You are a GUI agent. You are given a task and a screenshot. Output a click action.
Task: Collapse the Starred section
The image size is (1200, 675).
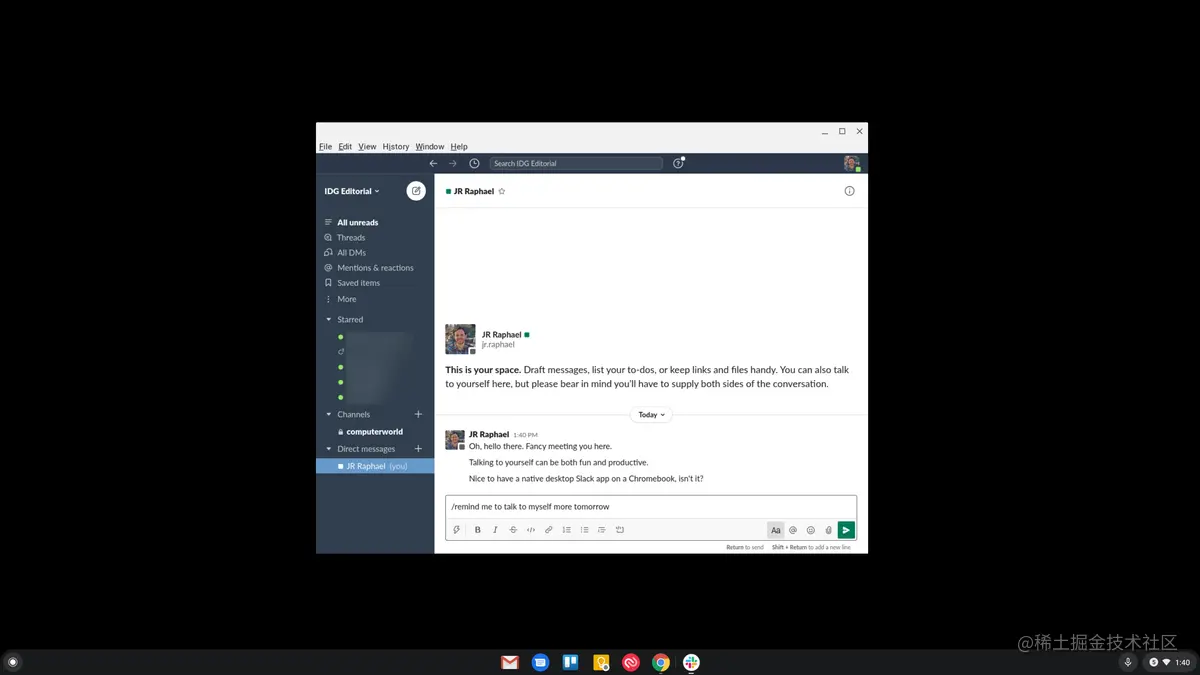(329, 320)
